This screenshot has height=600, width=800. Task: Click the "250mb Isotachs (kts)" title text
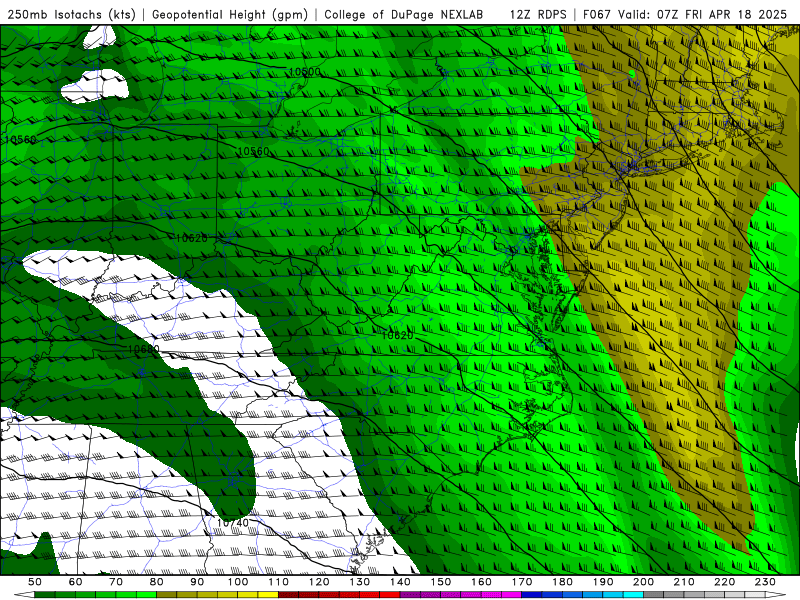point(71,14)
